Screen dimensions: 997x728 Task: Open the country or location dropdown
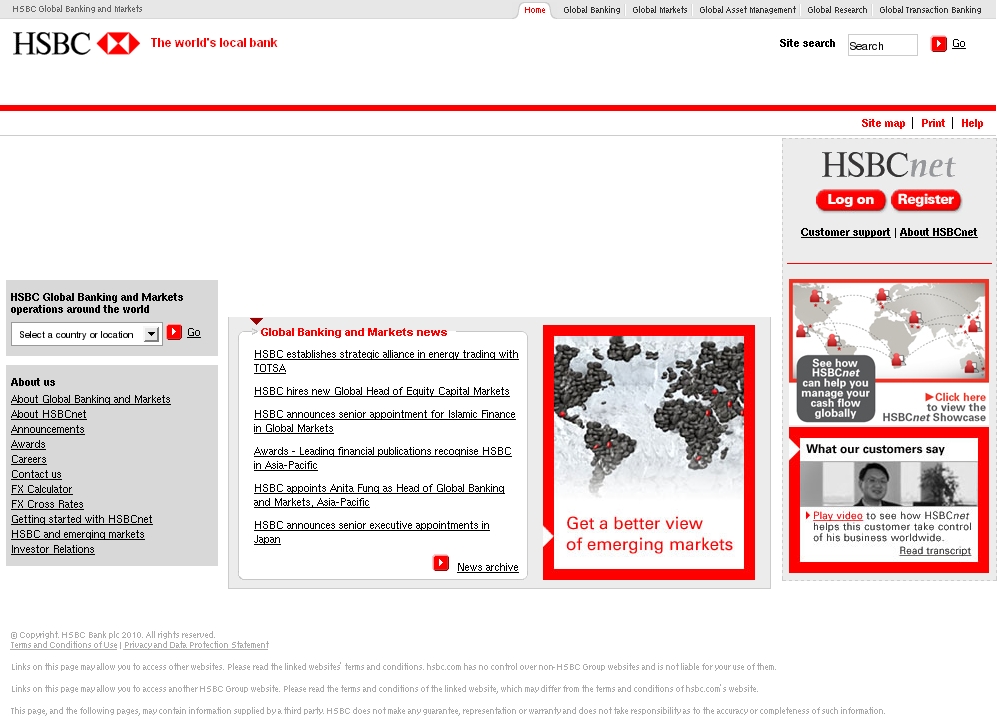(85, 334)
